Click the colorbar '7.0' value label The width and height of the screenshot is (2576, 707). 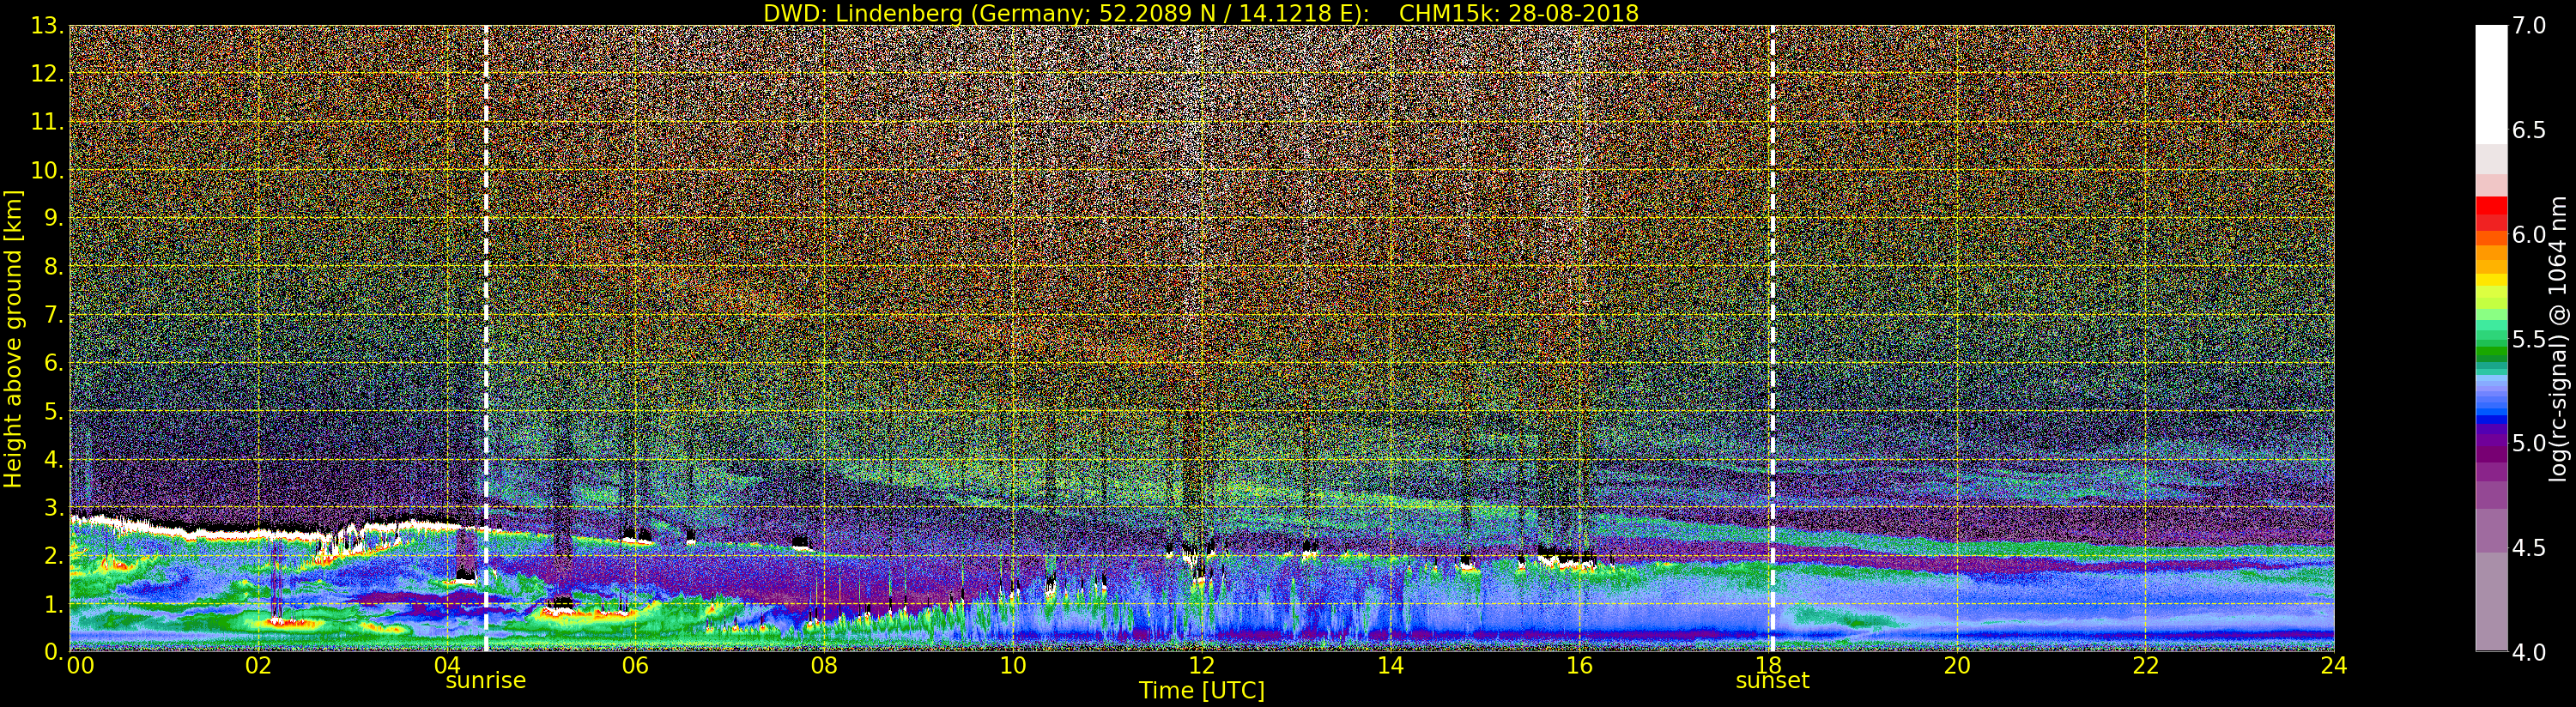tap(2529, 25)
